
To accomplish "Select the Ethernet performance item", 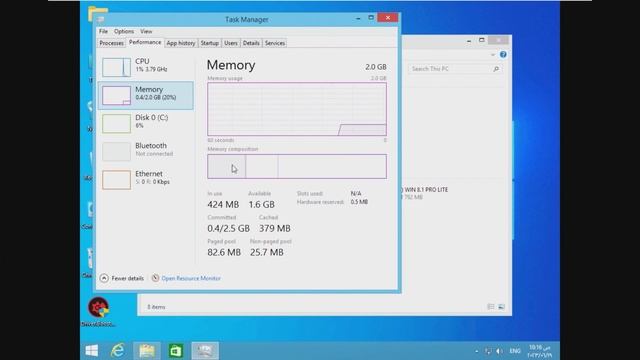I will [146, 180].
